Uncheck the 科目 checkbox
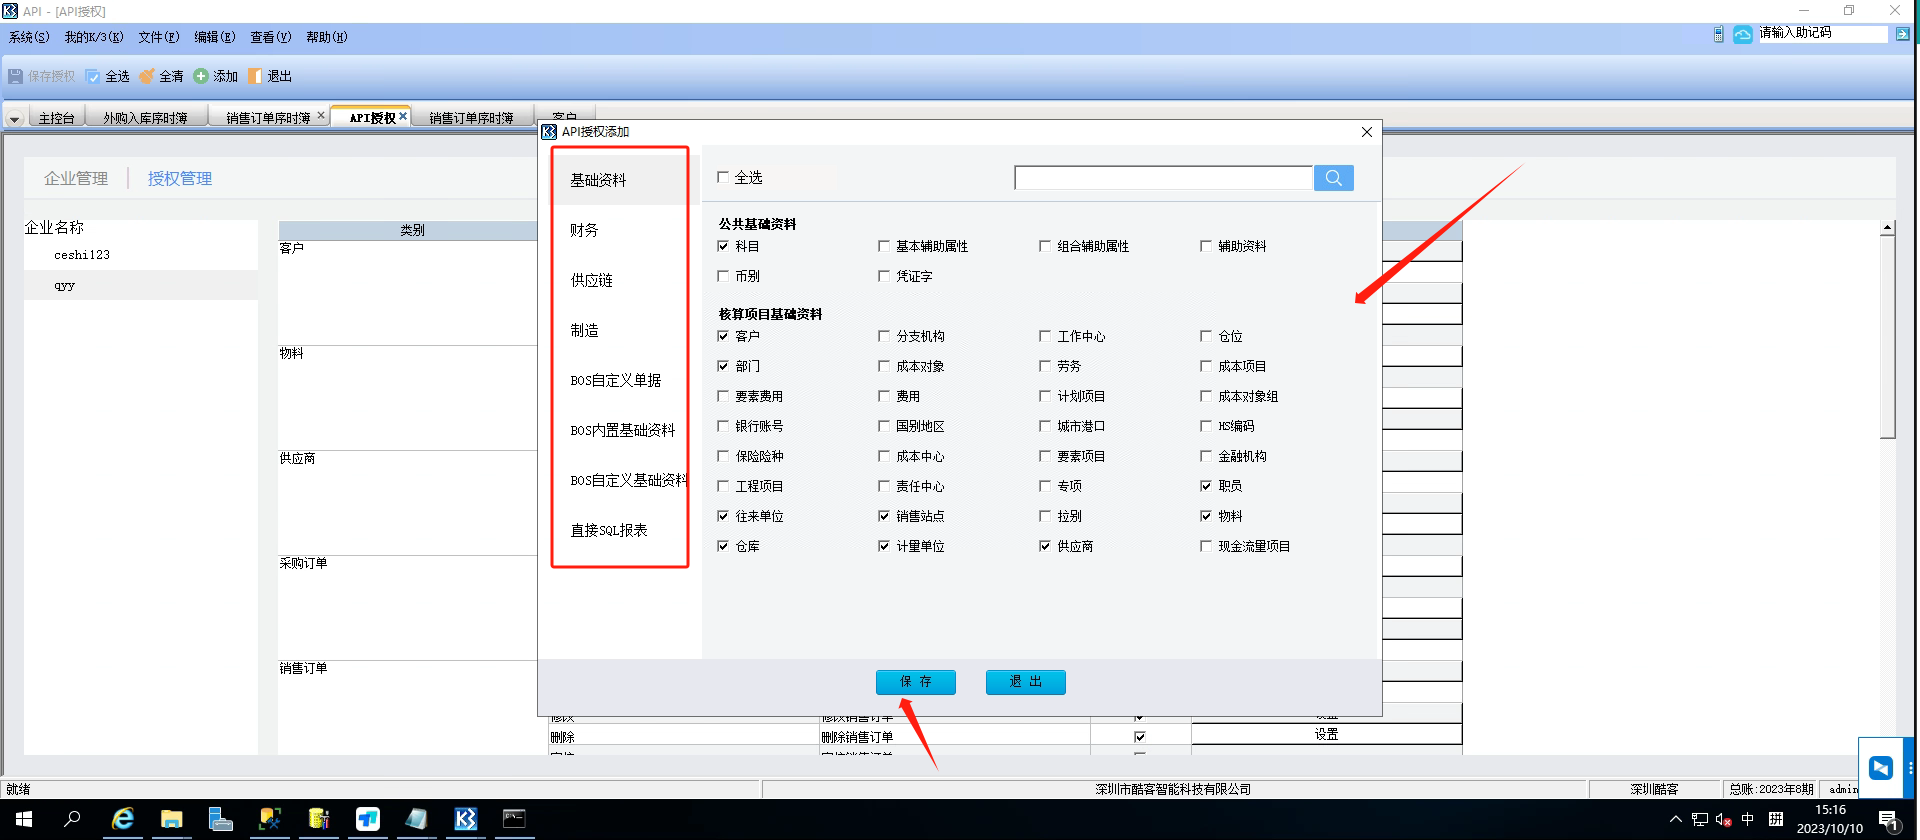The image size is (1920, 840). coord(723,246)
